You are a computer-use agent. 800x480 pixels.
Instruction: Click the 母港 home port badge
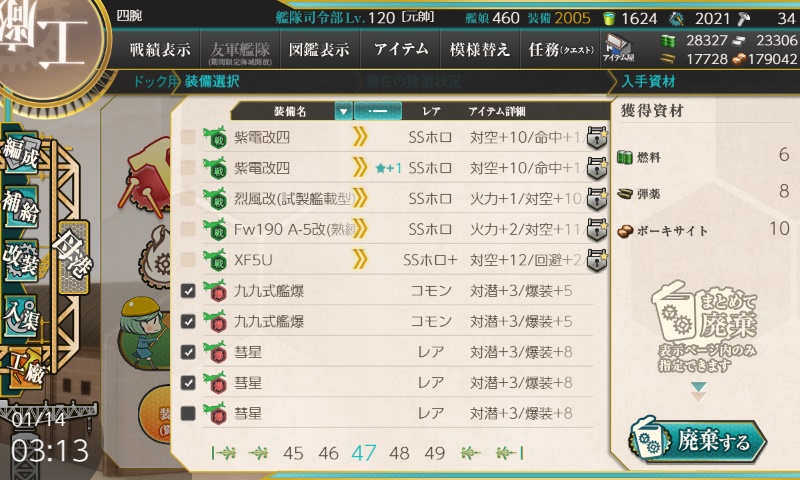74,258
